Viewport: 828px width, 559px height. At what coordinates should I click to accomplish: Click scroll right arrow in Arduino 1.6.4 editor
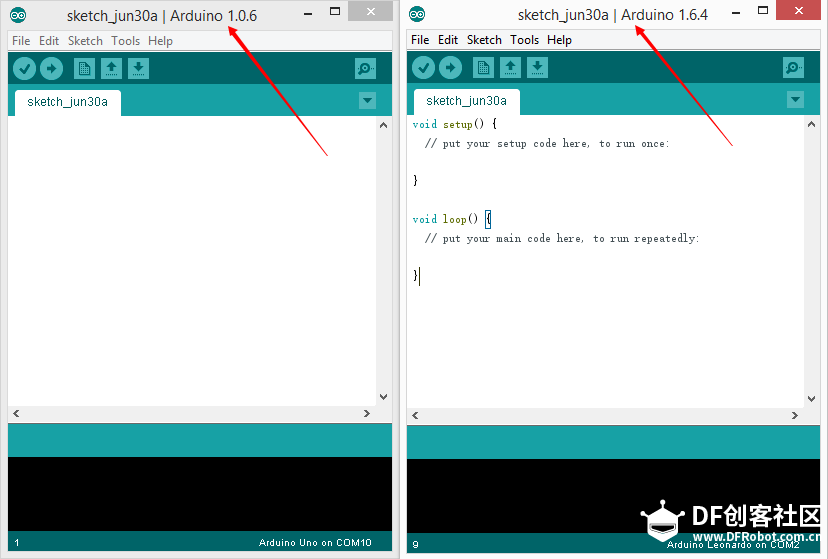click(795, 415)
